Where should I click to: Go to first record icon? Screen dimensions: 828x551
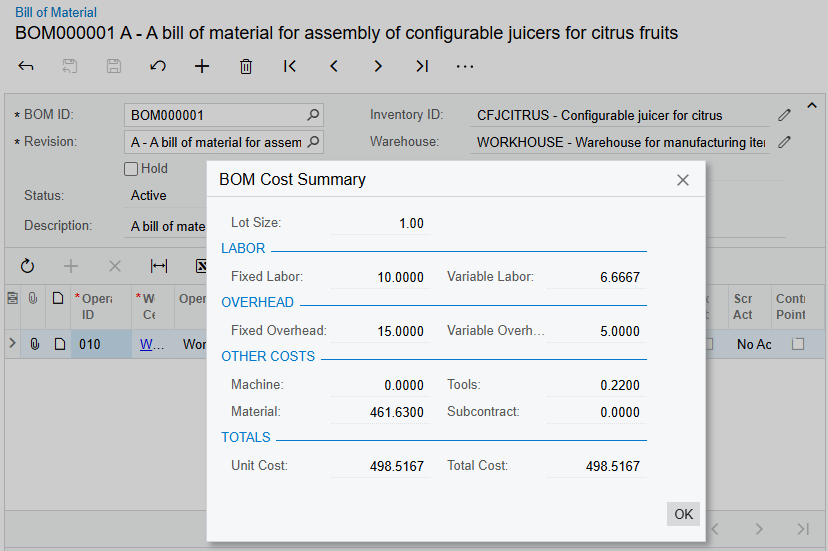click(x=290, y=67)
